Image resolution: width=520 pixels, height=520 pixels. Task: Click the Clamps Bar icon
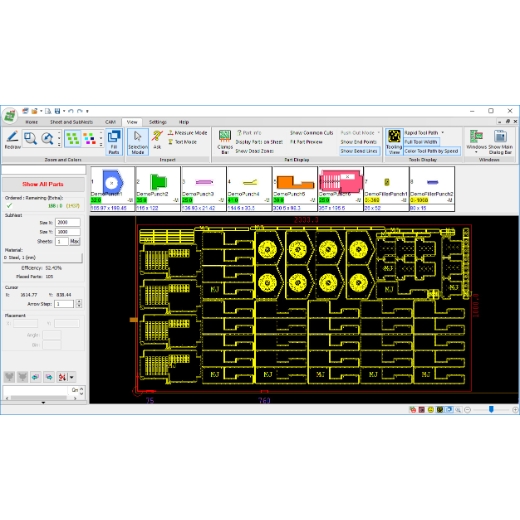[225, 142]
